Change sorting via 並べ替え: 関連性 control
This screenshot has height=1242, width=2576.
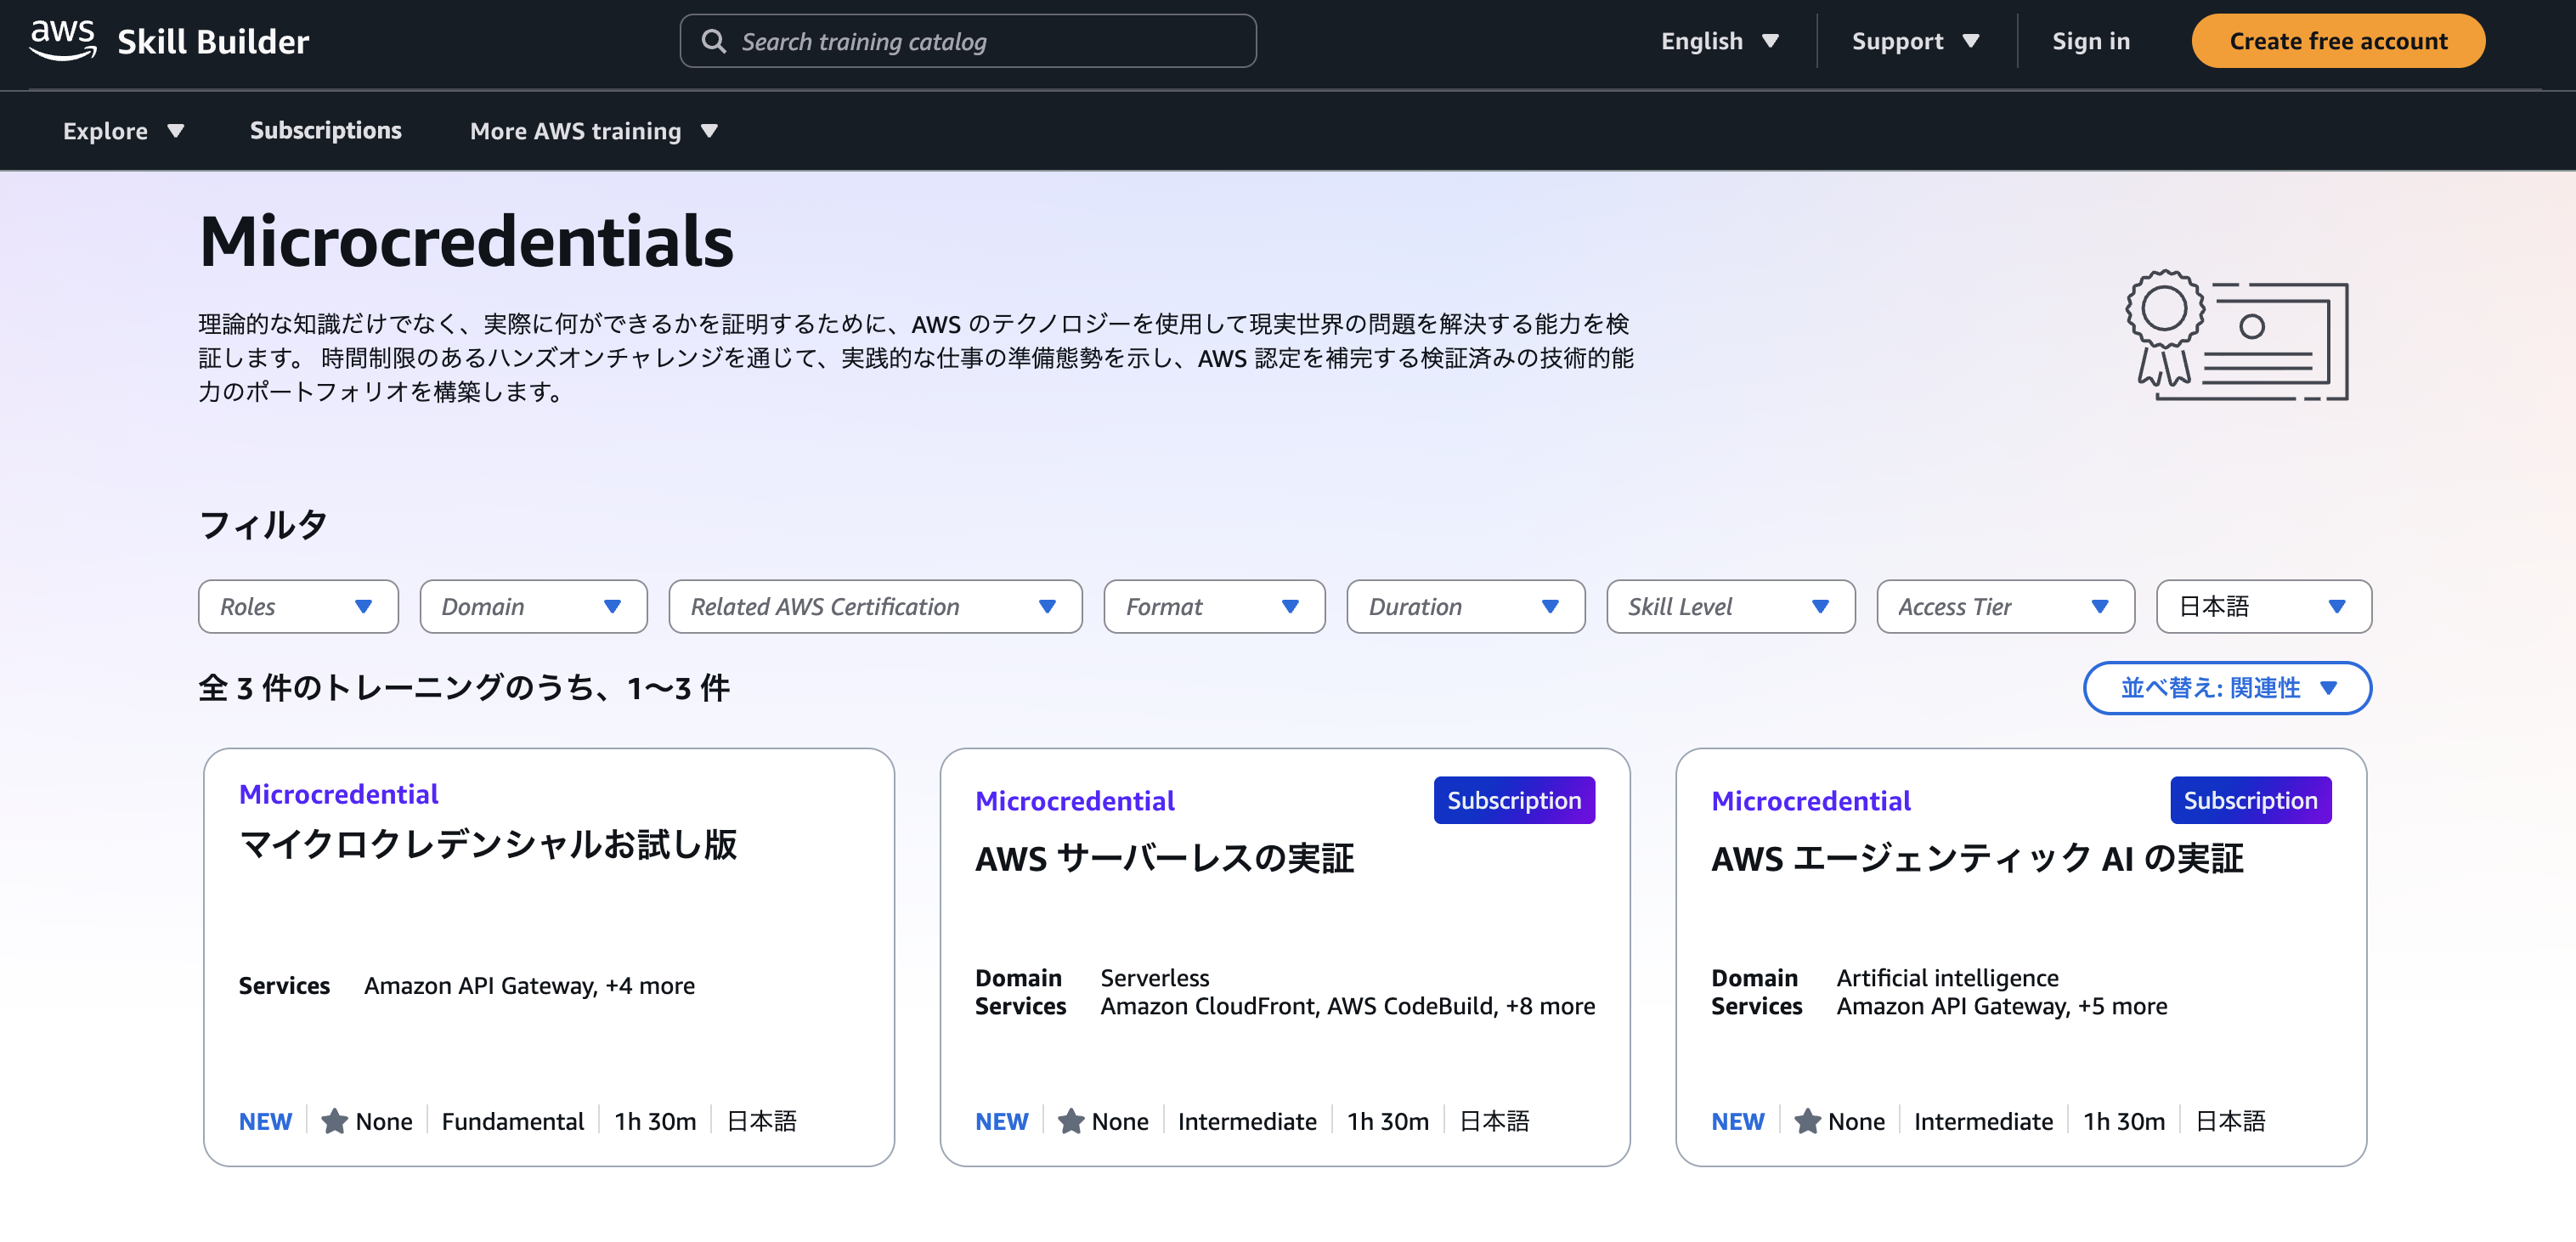2226,688
